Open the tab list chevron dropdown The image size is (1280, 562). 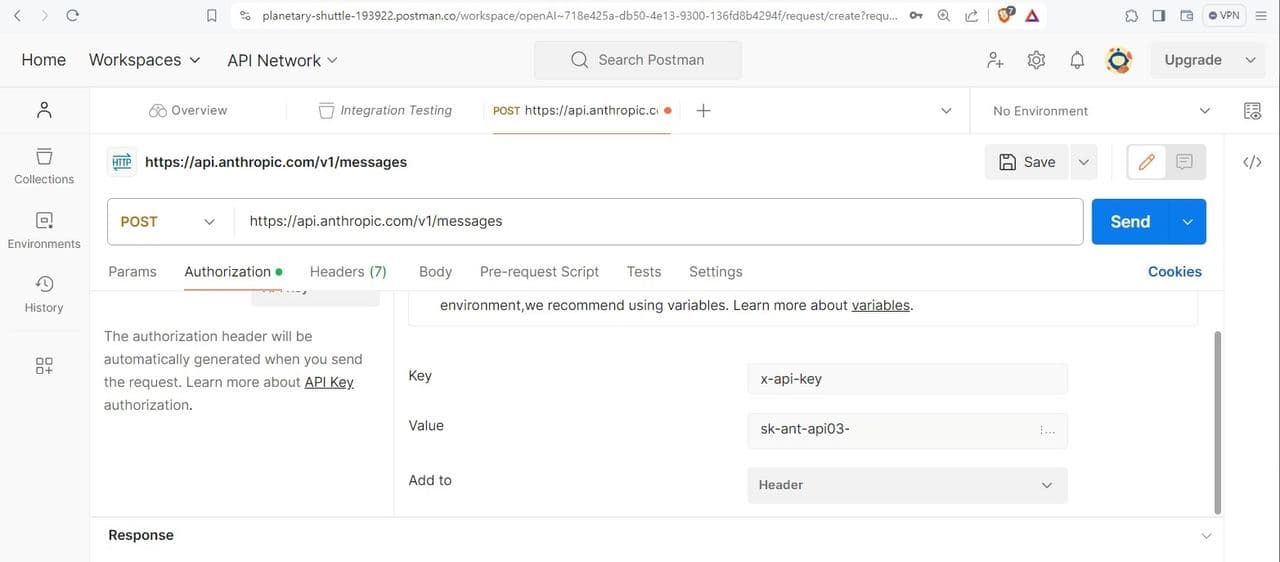pos(946,111)
